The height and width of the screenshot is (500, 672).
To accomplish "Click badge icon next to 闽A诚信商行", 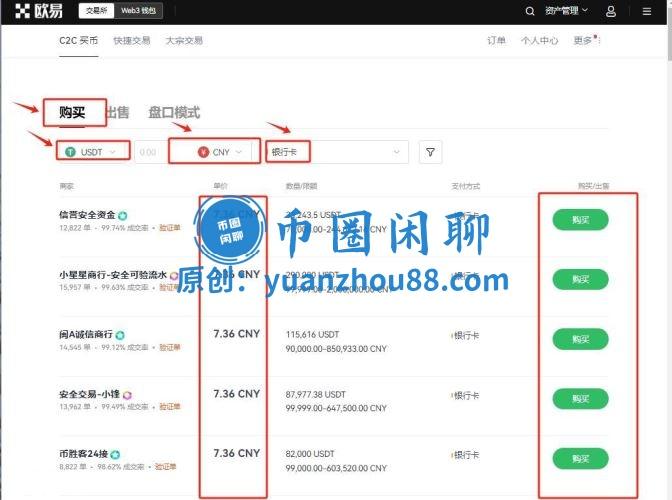I will point(120,335).
